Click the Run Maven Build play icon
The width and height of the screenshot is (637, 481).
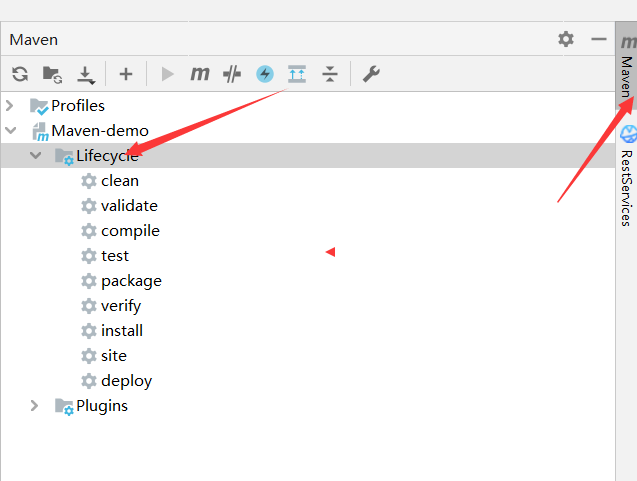[167, 74]
